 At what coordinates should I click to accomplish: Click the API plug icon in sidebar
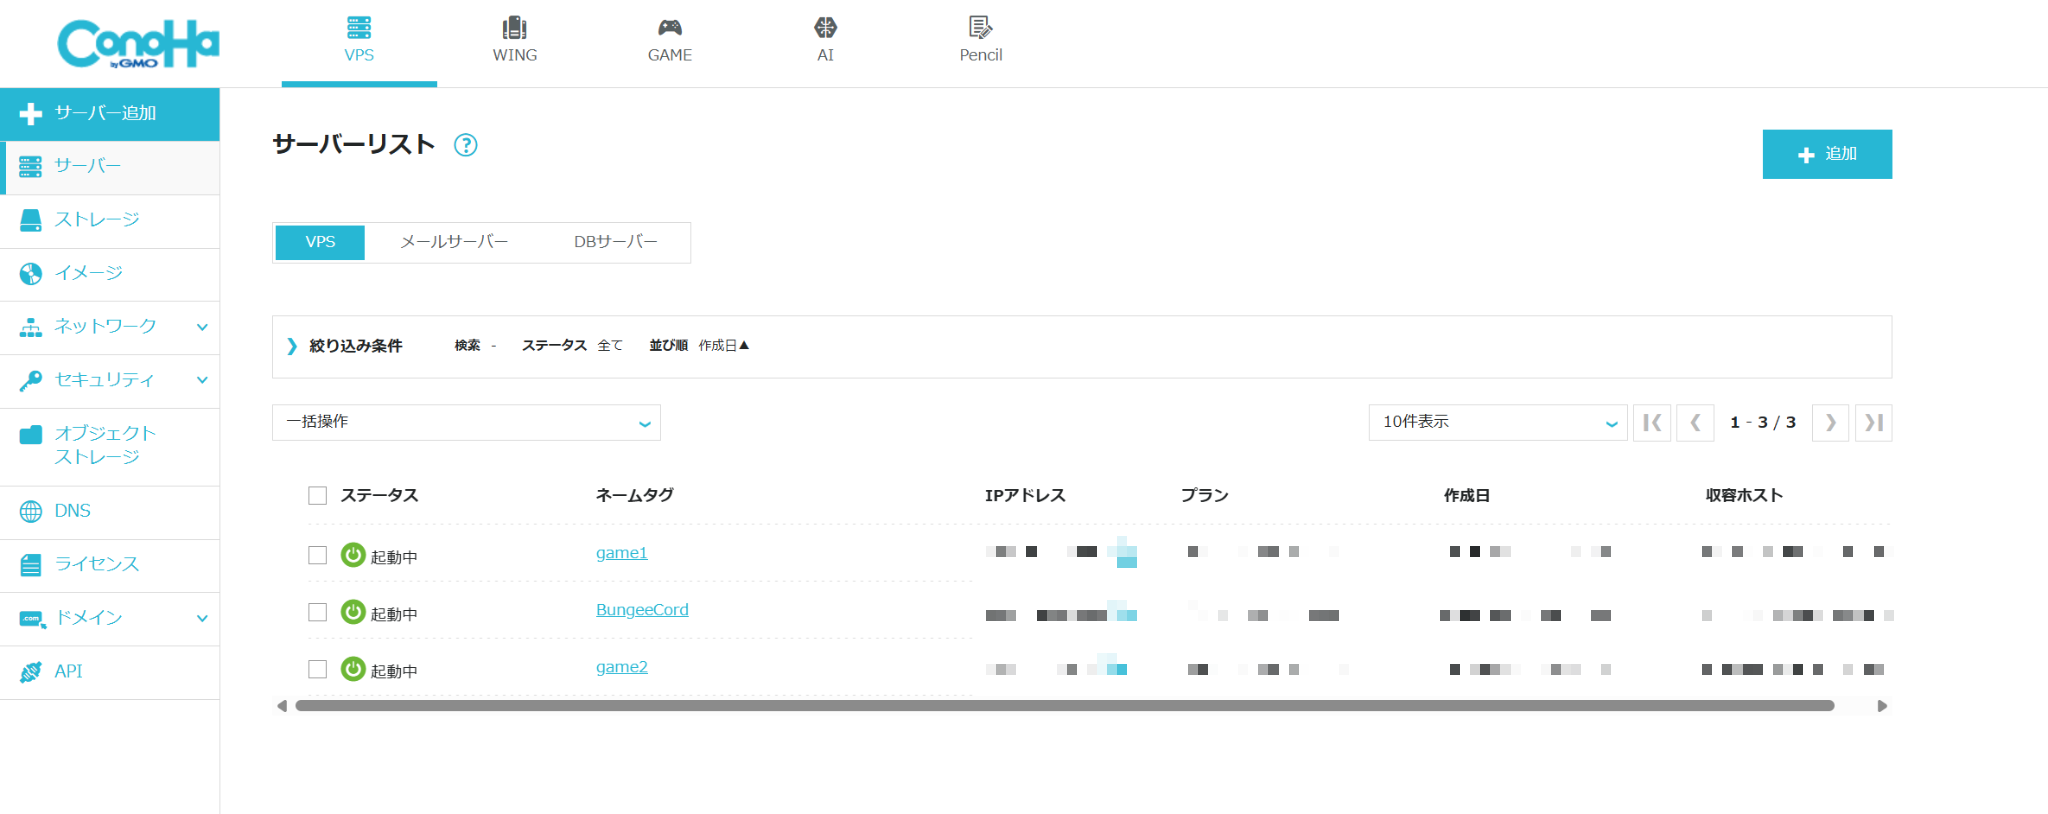click(x=31, y=672)
